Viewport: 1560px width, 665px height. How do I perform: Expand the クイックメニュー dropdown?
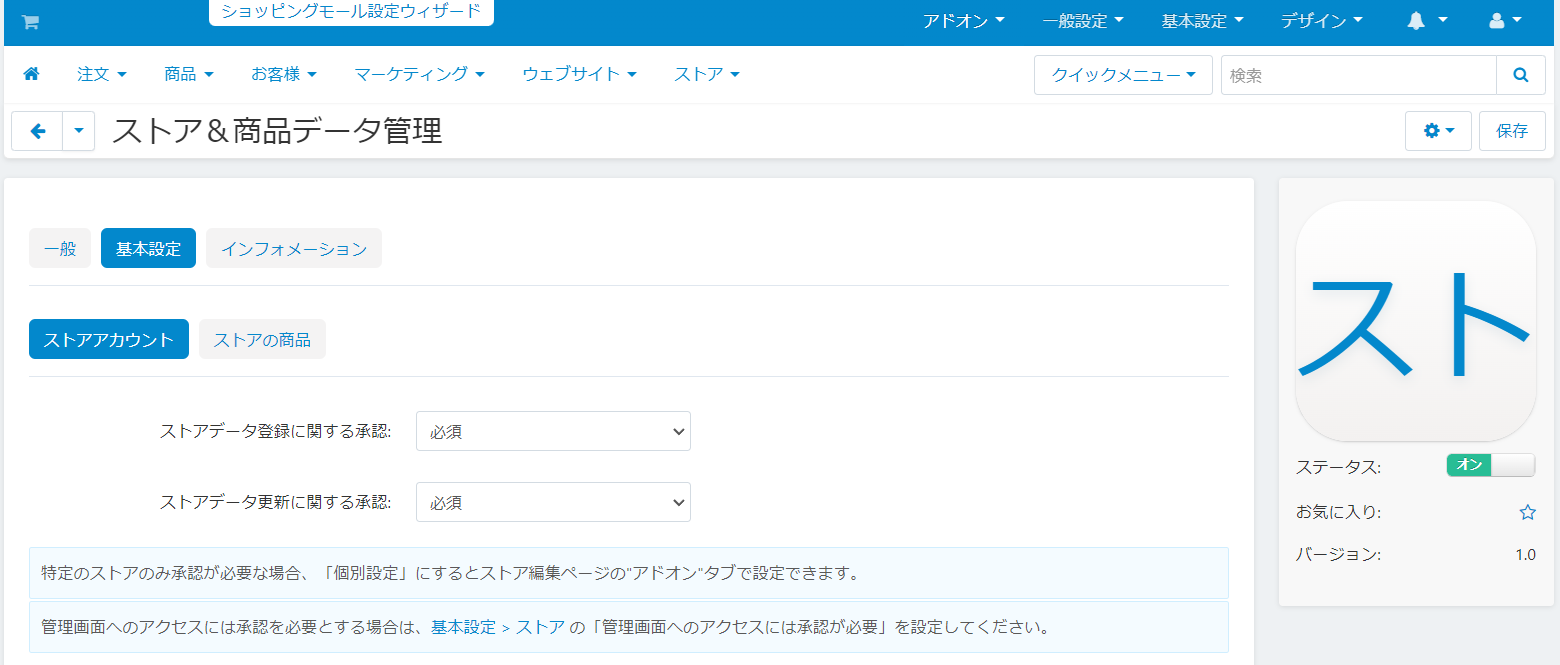click(x=1123, y=75)
